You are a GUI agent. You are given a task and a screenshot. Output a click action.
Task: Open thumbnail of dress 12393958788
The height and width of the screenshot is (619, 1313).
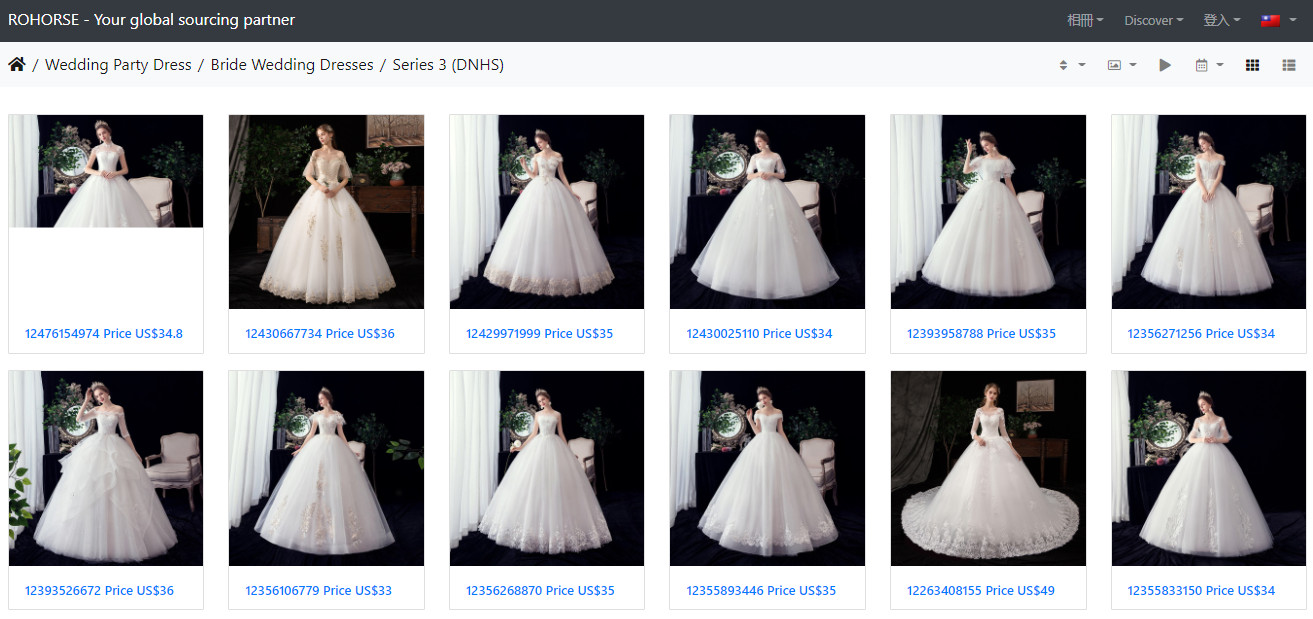(988, 211)
